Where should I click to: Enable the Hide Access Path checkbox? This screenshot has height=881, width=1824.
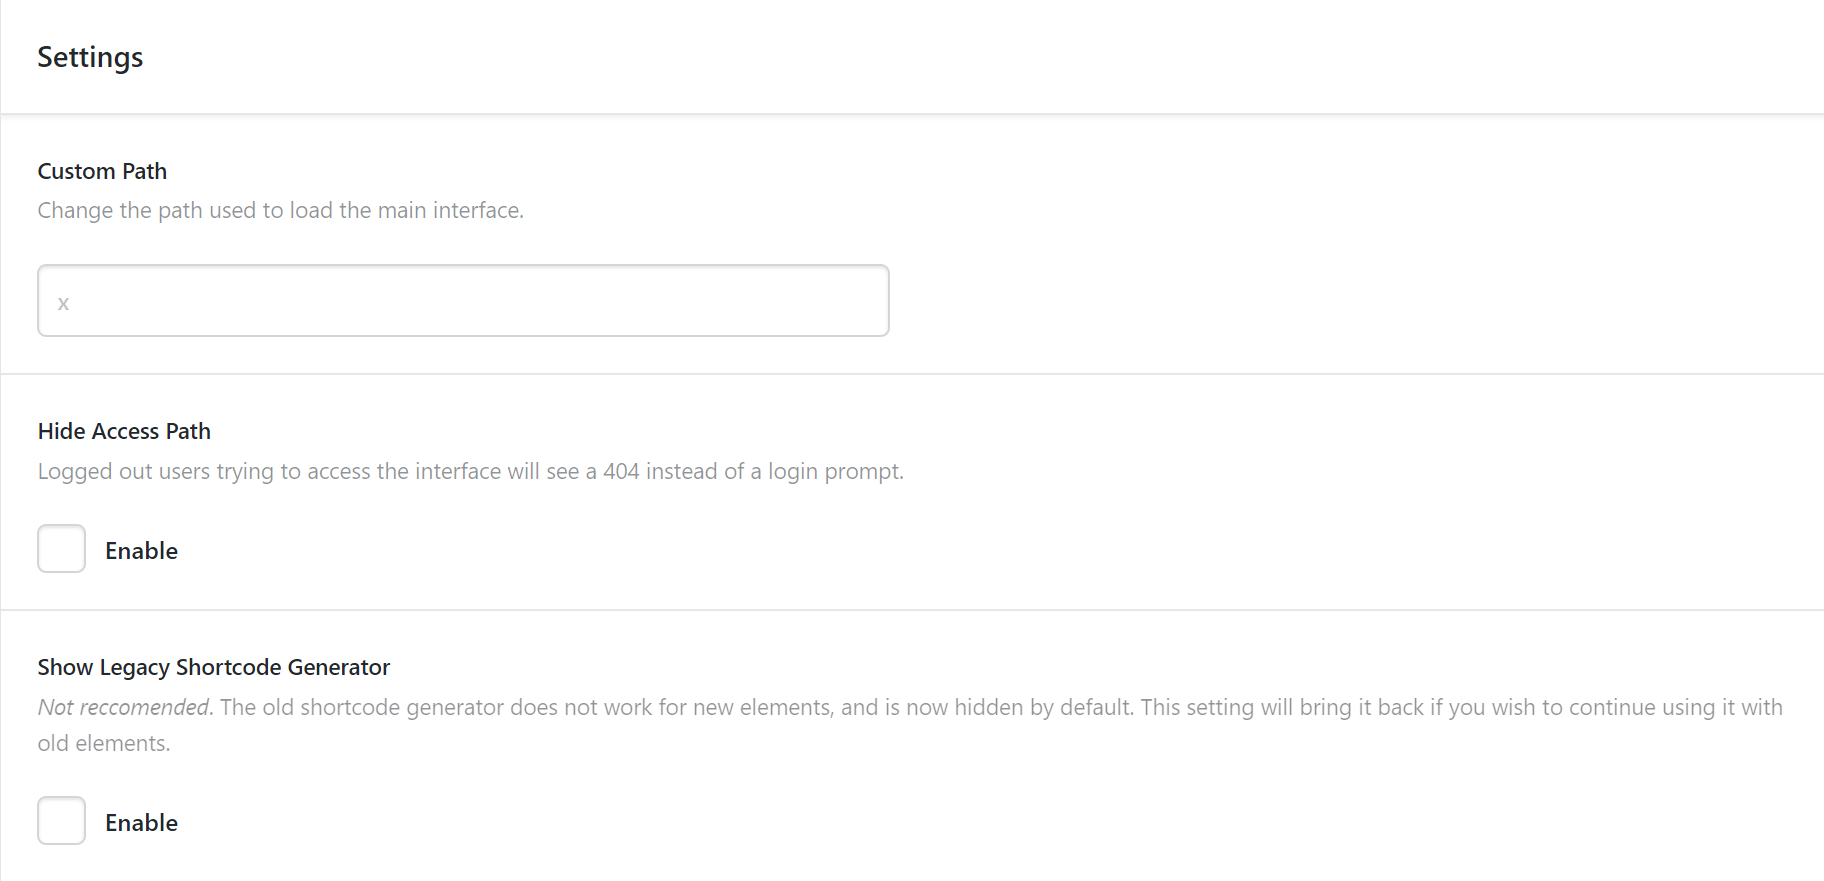(x=62, y=549)
